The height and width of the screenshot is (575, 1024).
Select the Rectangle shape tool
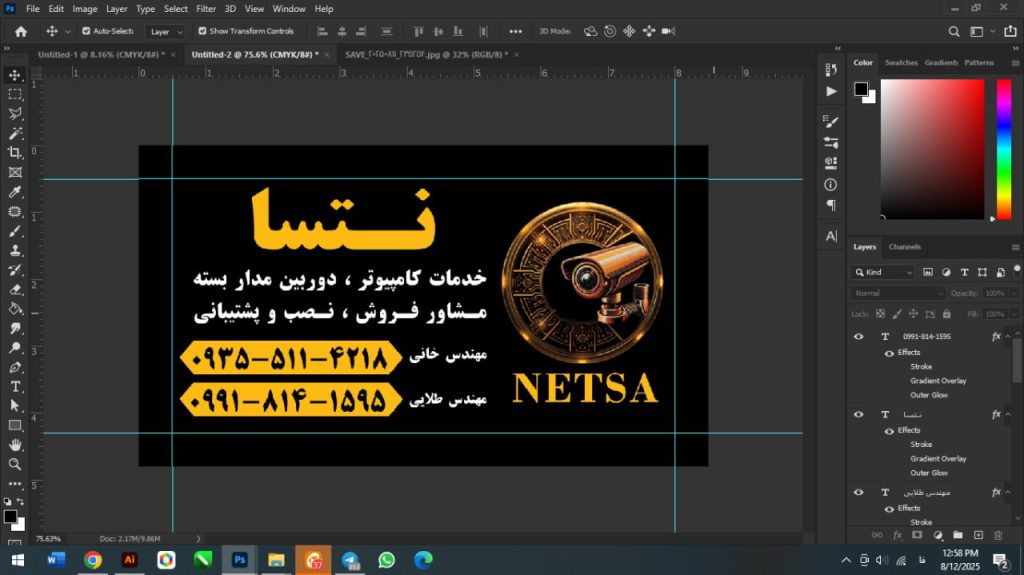pos(14,425)
